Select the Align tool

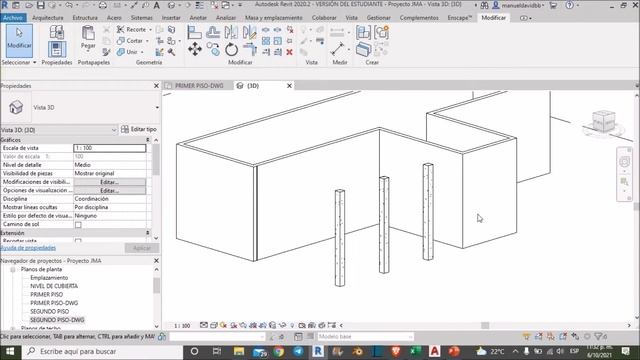195,32
